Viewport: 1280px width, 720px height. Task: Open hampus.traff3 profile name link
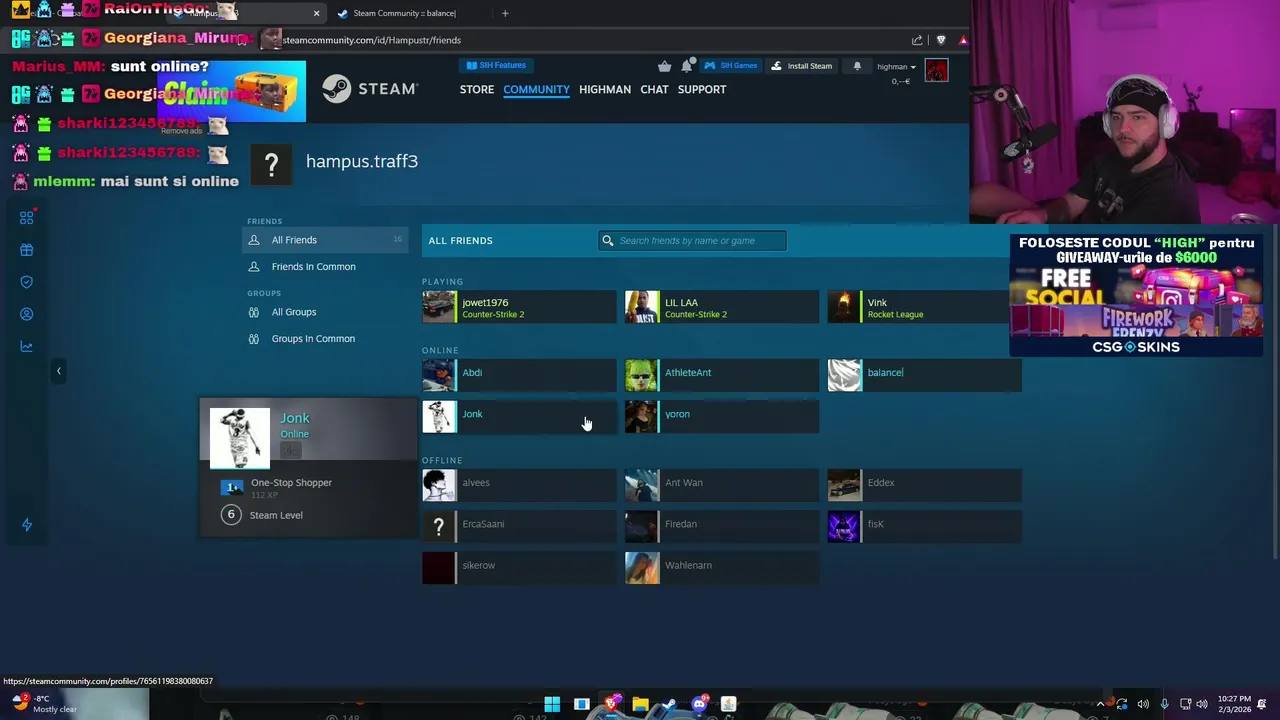pyautogui.click(x=362, y=161)
